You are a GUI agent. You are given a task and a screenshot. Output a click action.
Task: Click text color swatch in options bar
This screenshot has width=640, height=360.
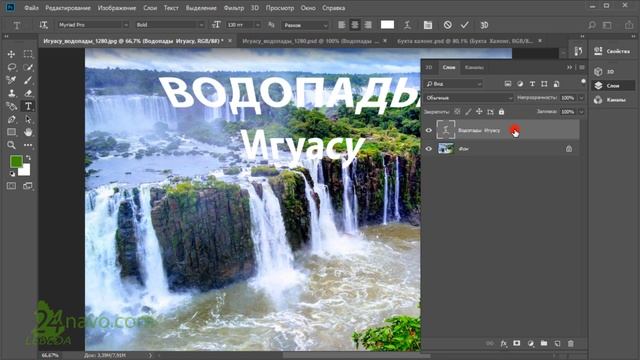pos(387,25)
